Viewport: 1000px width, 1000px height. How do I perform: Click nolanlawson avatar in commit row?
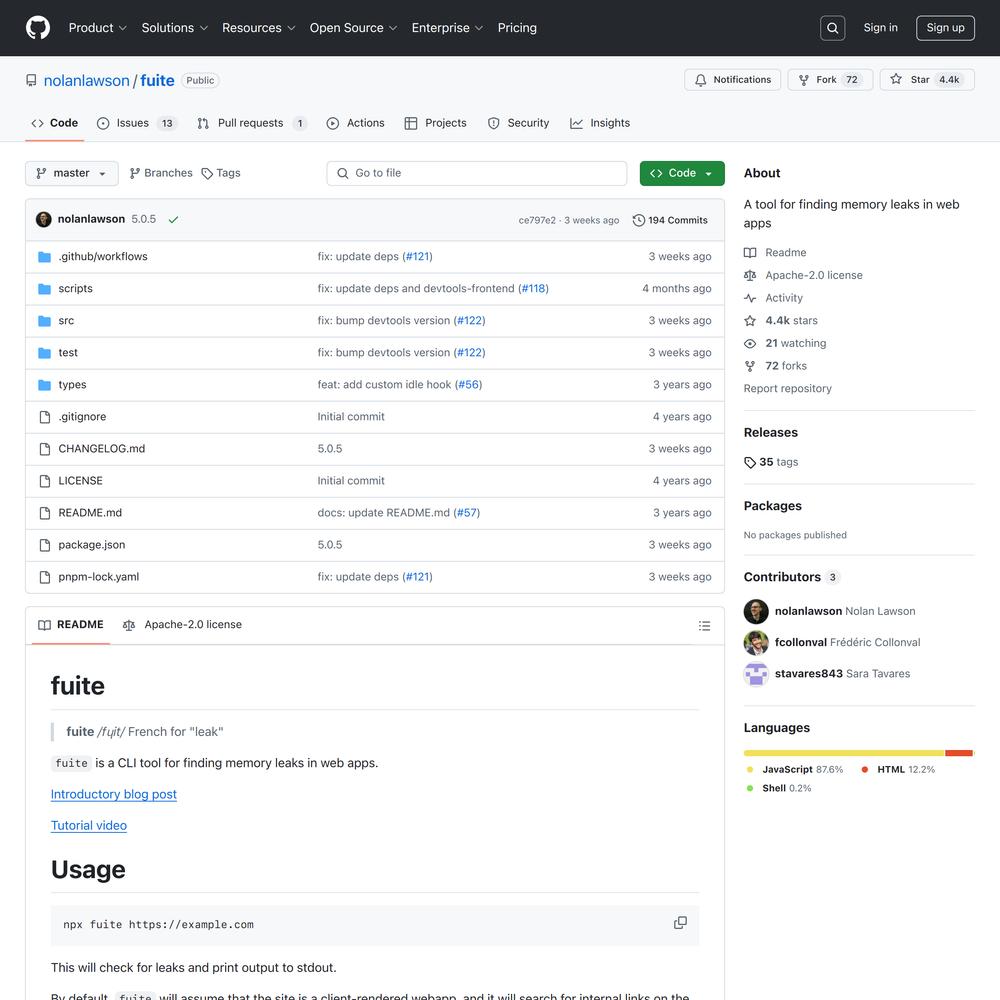[43, 219]
